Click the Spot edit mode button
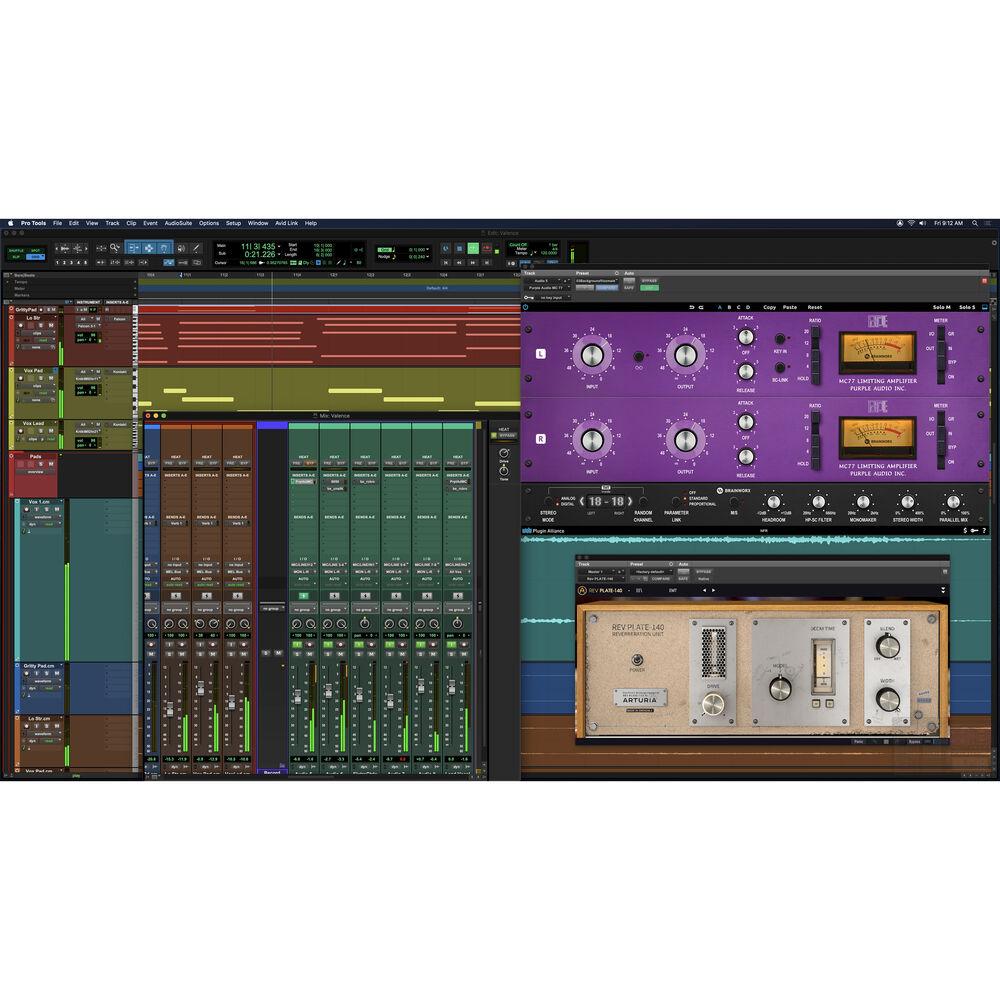 click(35, 251)
